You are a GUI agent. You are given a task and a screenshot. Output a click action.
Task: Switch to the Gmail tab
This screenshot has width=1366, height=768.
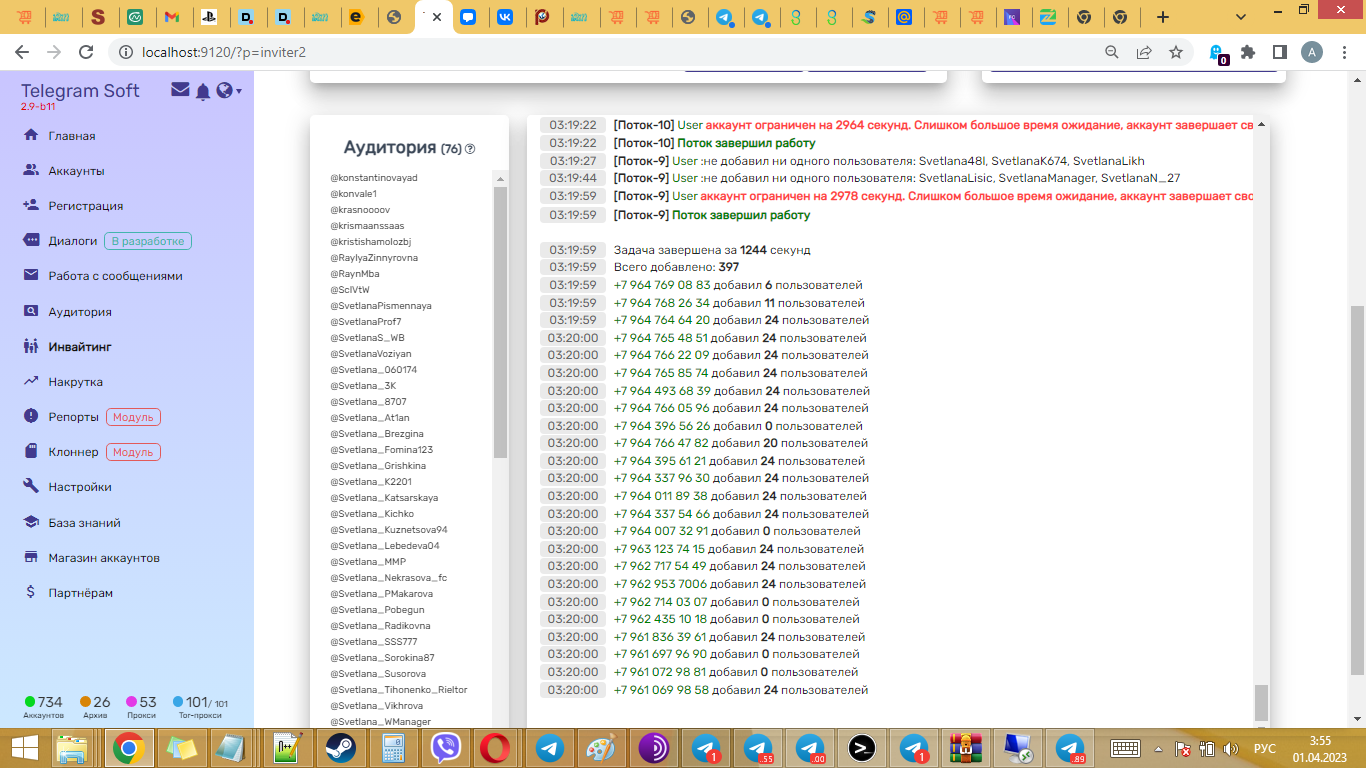(172, 17)
